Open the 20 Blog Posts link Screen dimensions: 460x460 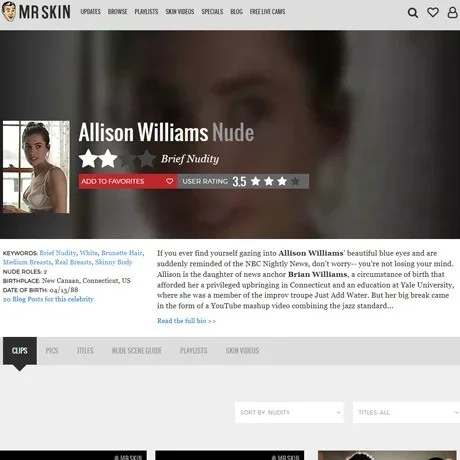coord(48,299)
